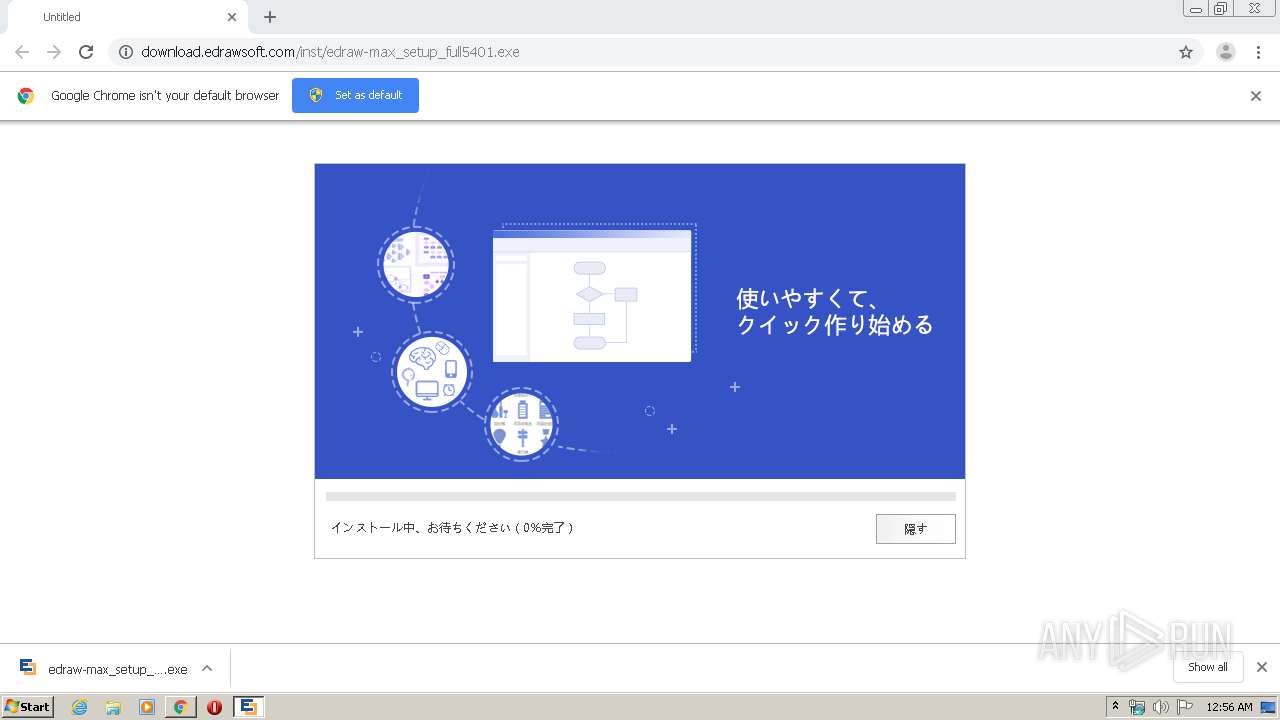Expand download item options chevron
The height and width of the screenshot is (720, 1280).
pos(207,668)
